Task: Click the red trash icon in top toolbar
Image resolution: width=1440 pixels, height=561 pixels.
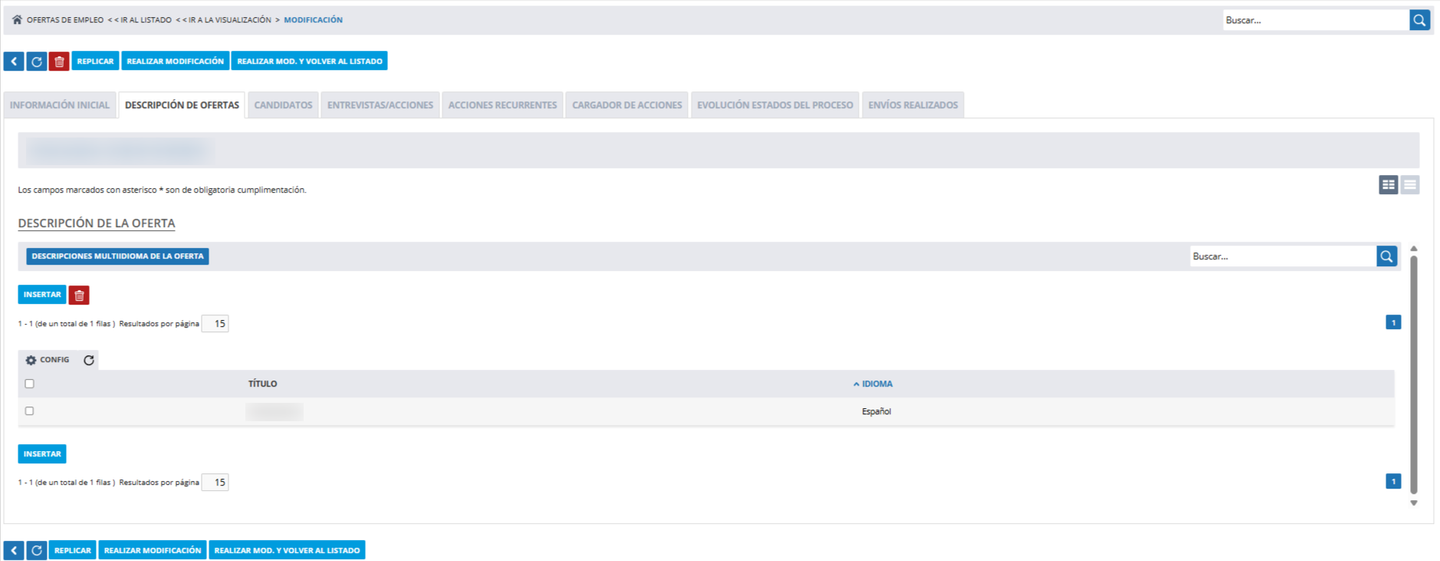Action: [x=59, y=61]
